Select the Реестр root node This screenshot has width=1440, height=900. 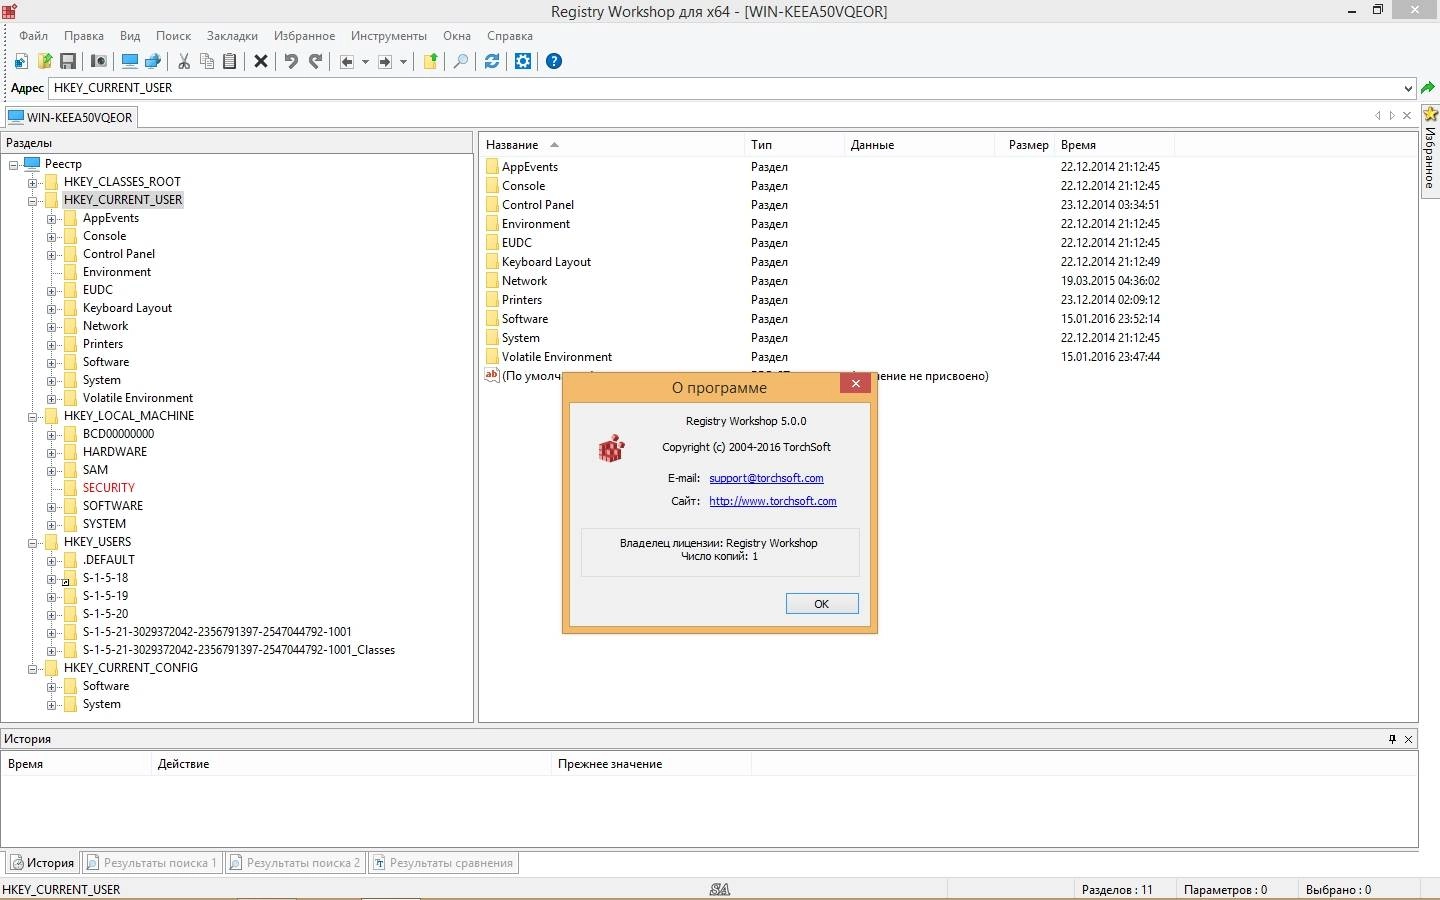pos(63,164)
